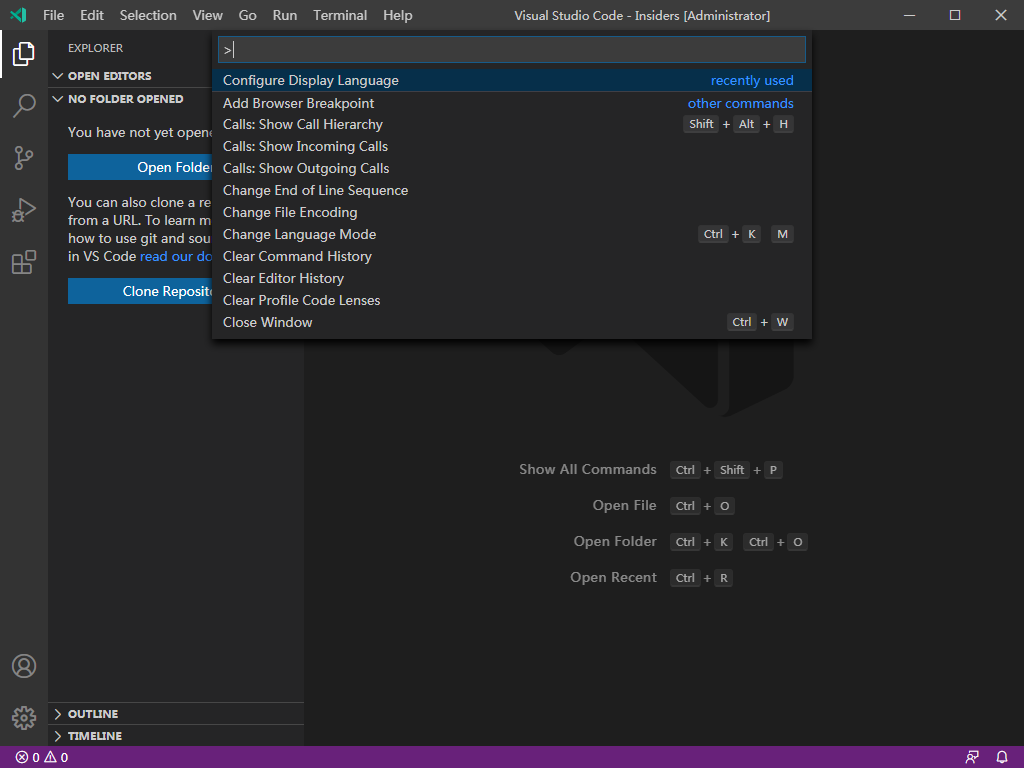Open the Run menu
Screen dimensions: 1024x768
click(285, 15)
